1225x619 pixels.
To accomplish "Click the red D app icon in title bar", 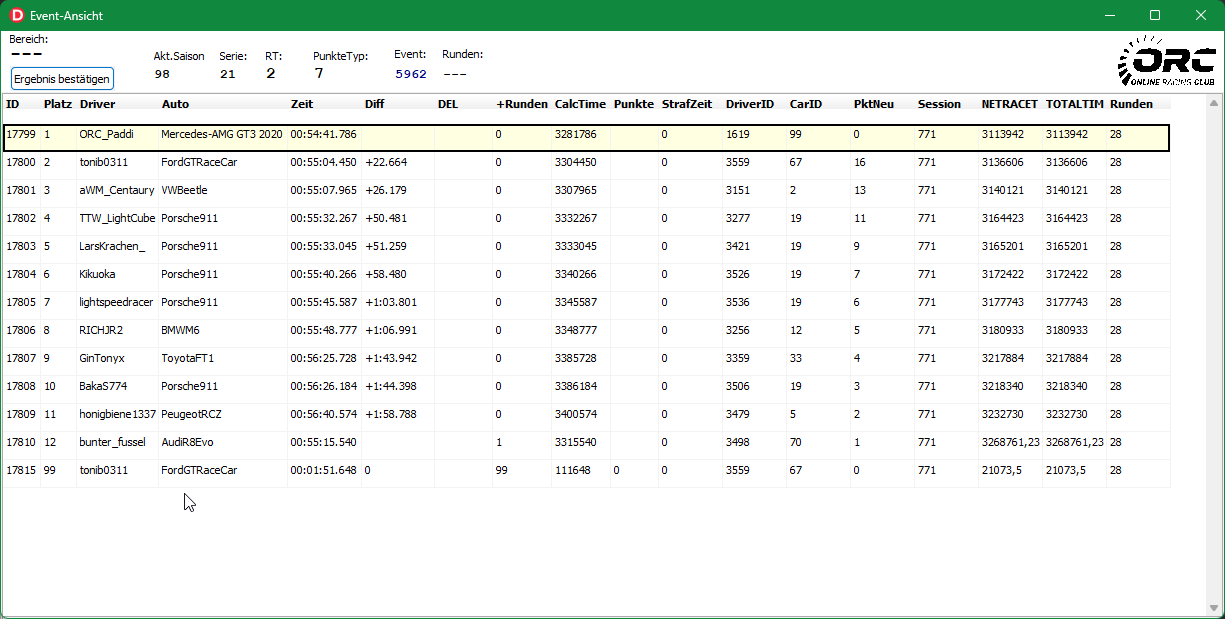I will click(x=16, y=16).
